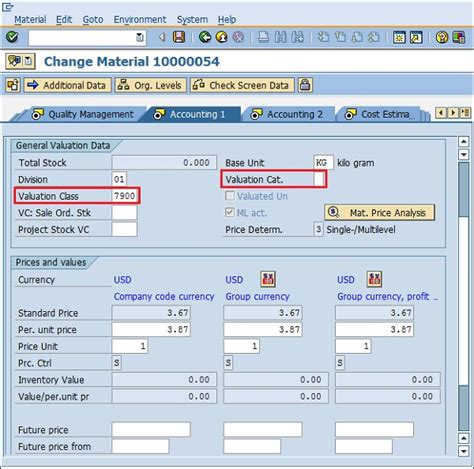Viewport: 474px width, 469px height.
Task: Open the tab list button
Action: click(465, 113)
